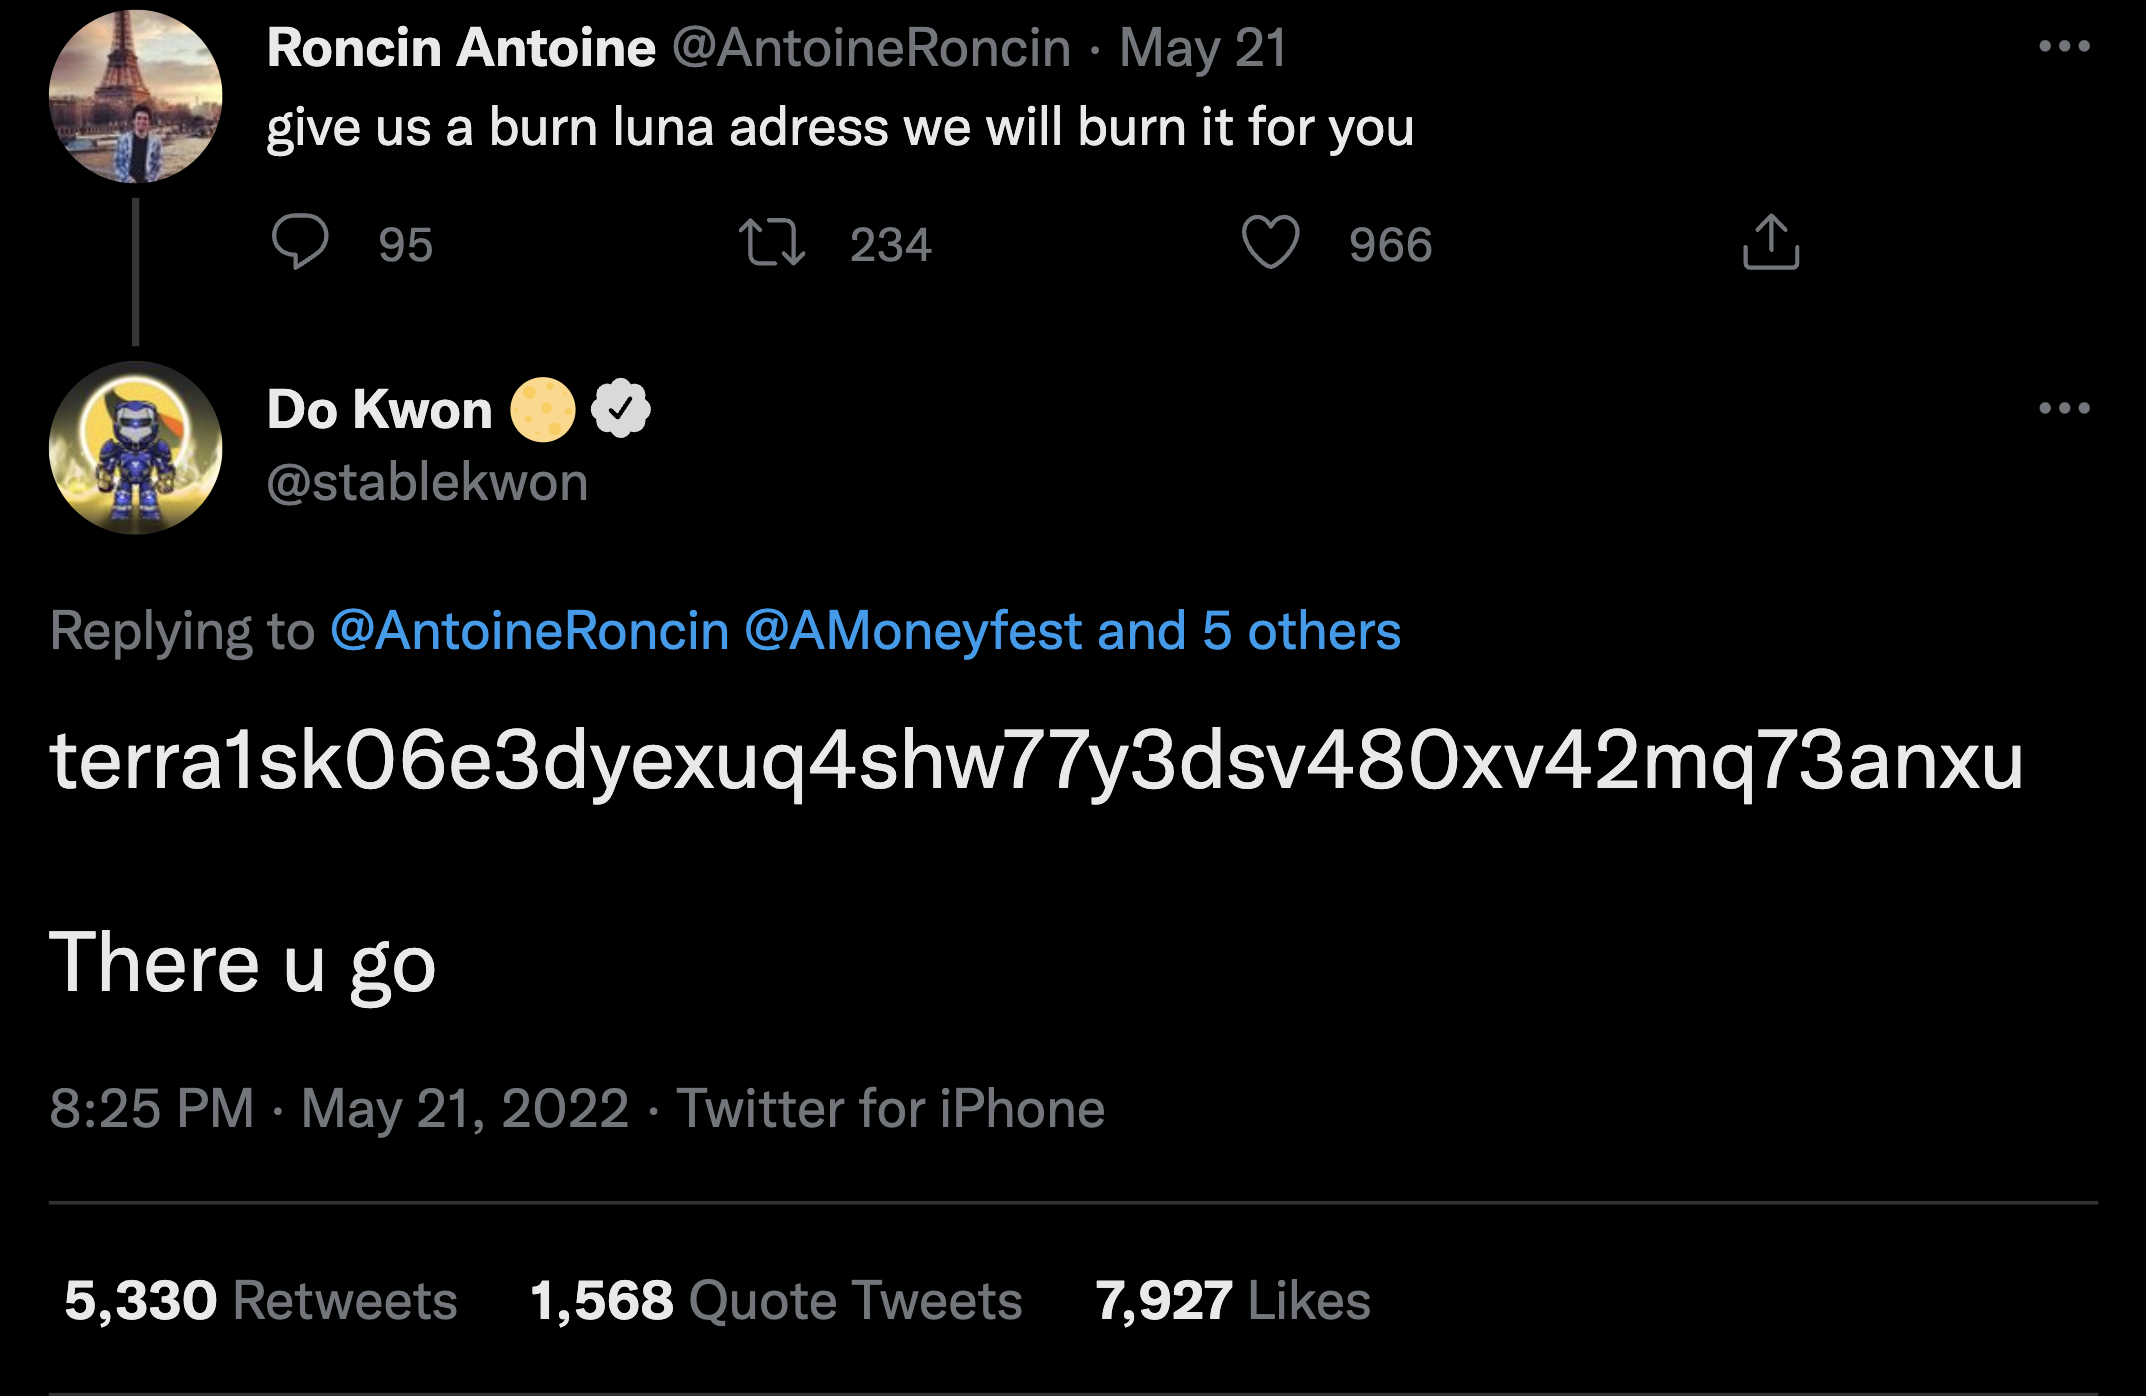Viewport: 2146px width, 1396px height.
Task: Like Roncin Antoine's tweet with heart icon
Action: (1270, 243)
